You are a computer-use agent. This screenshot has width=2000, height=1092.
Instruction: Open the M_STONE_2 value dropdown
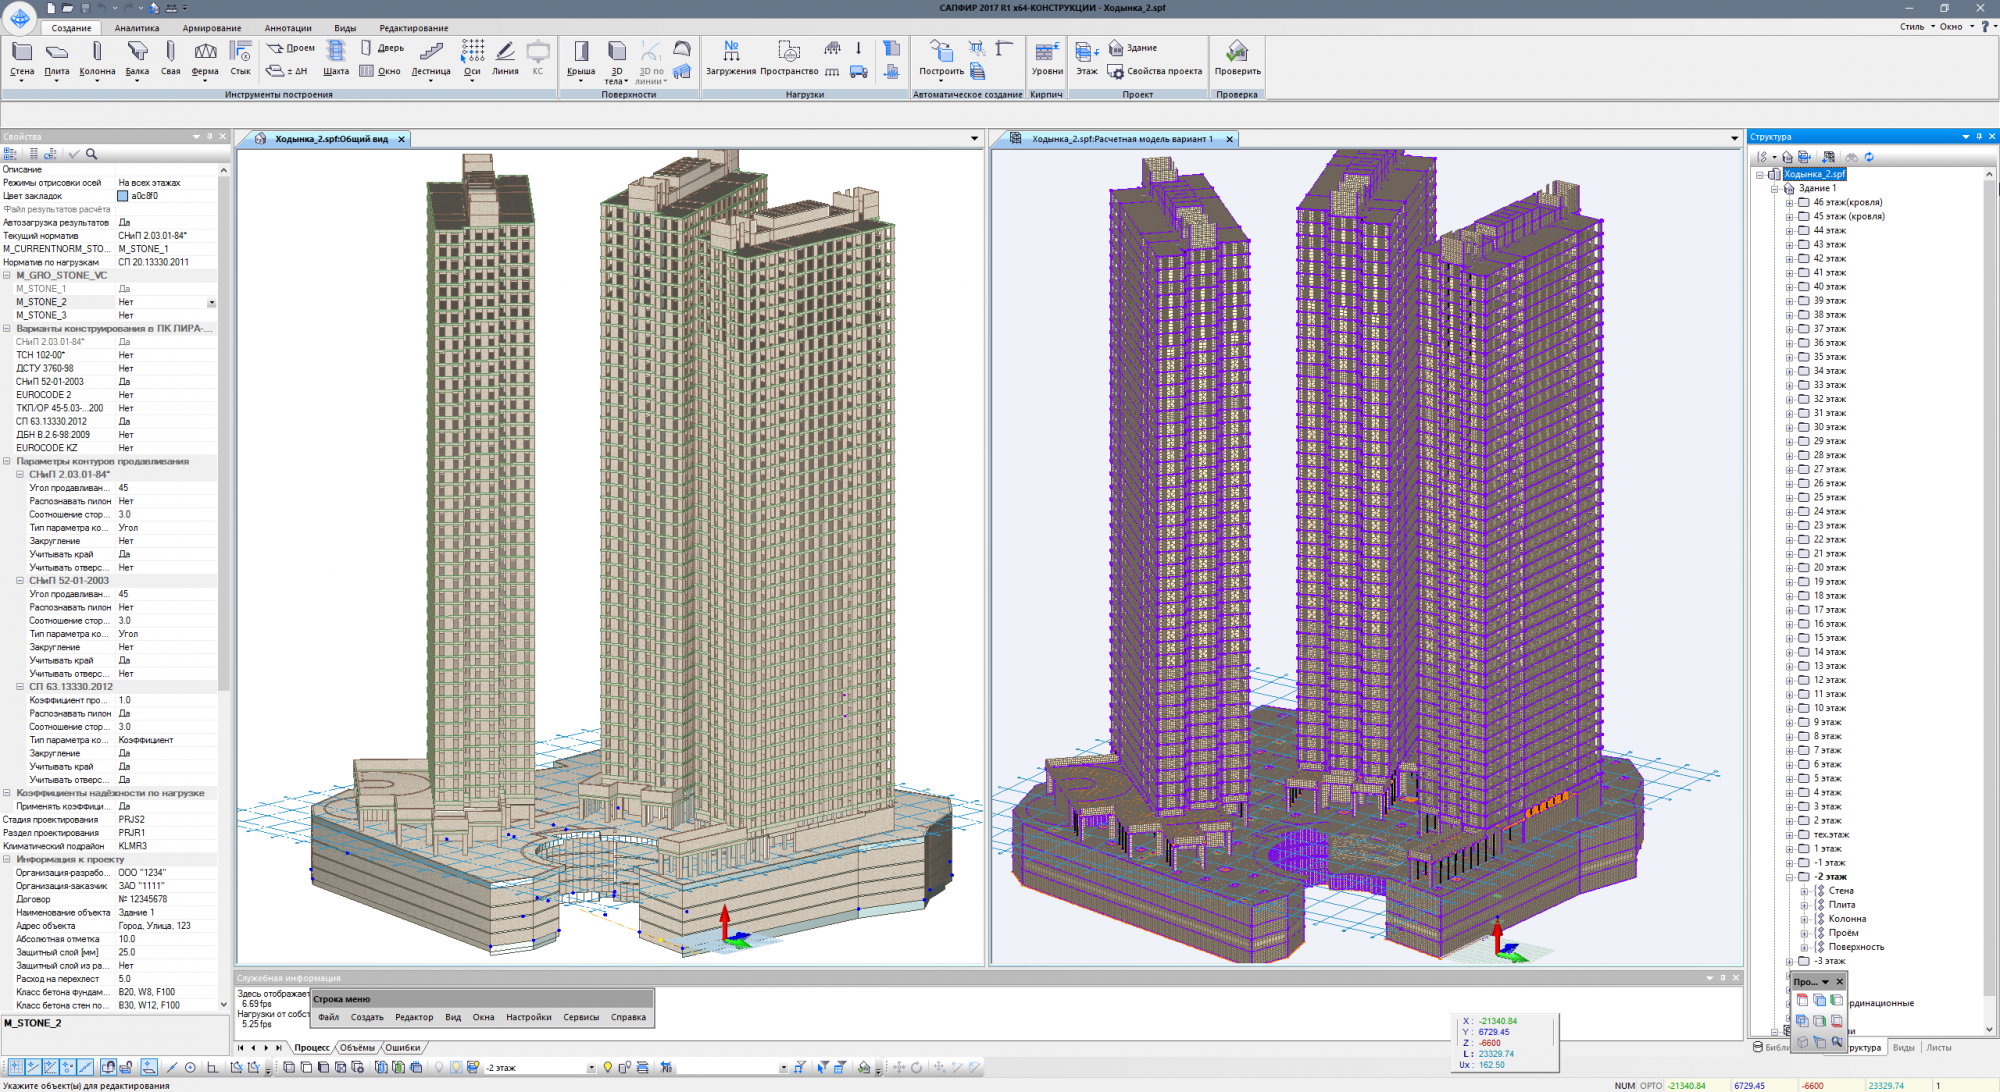pos(211,302)
